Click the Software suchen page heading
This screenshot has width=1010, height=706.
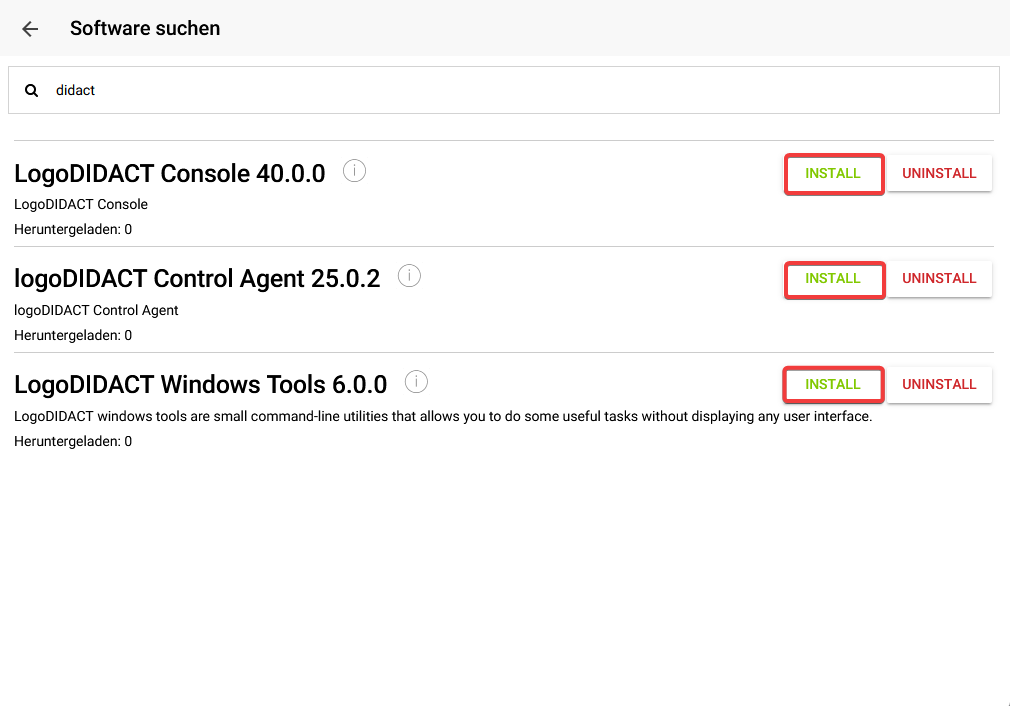[145, 28]
